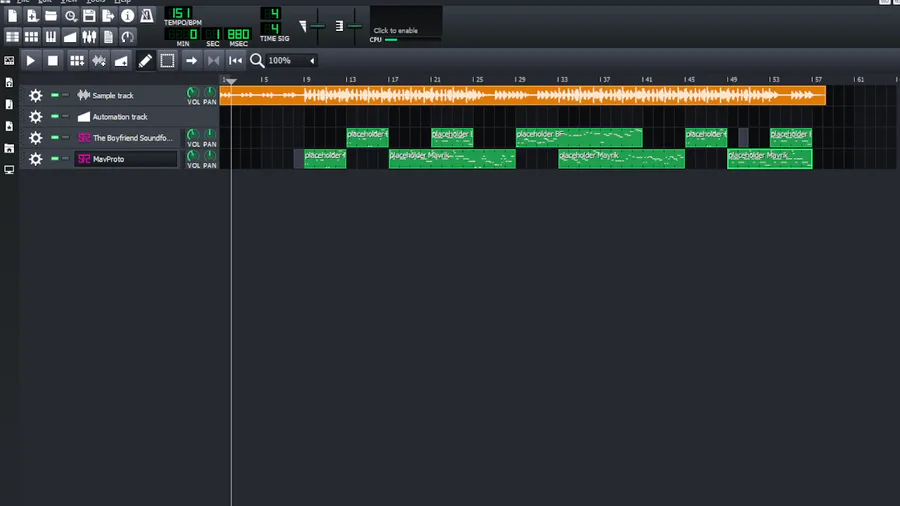Open Sample track's gear actions menu
900x506 pixels.
(36, 95)
